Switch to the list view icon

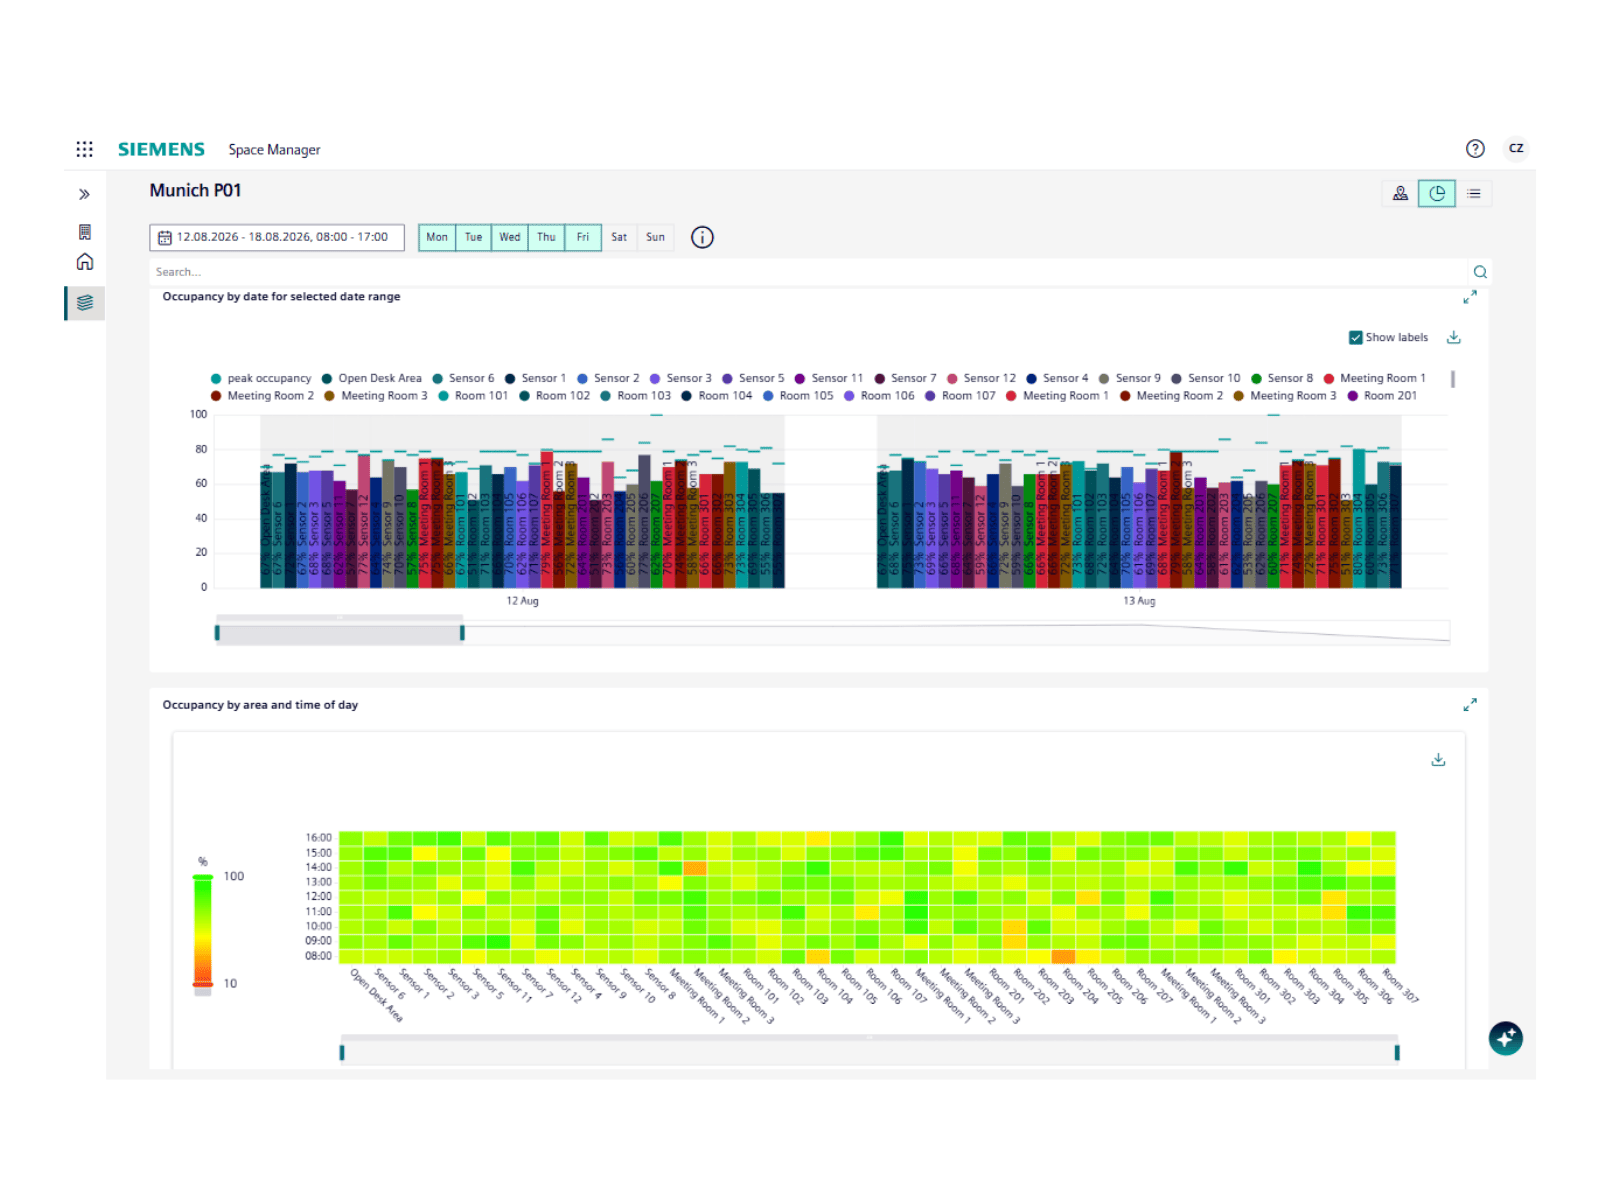(x=1474, y=194)
